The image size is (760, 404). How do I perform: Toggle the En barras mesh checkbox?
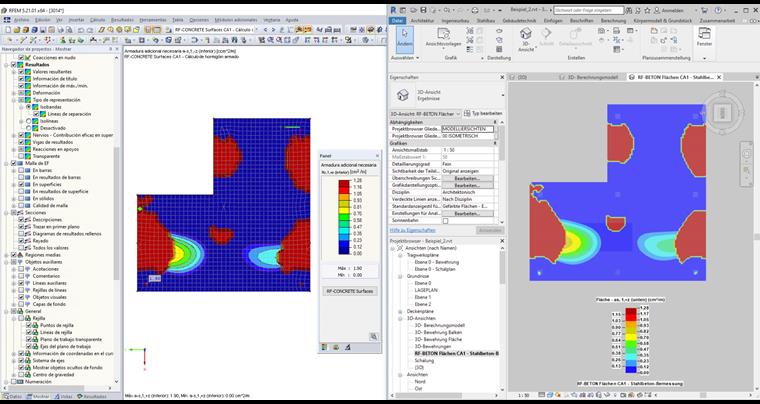coord(21,171)
